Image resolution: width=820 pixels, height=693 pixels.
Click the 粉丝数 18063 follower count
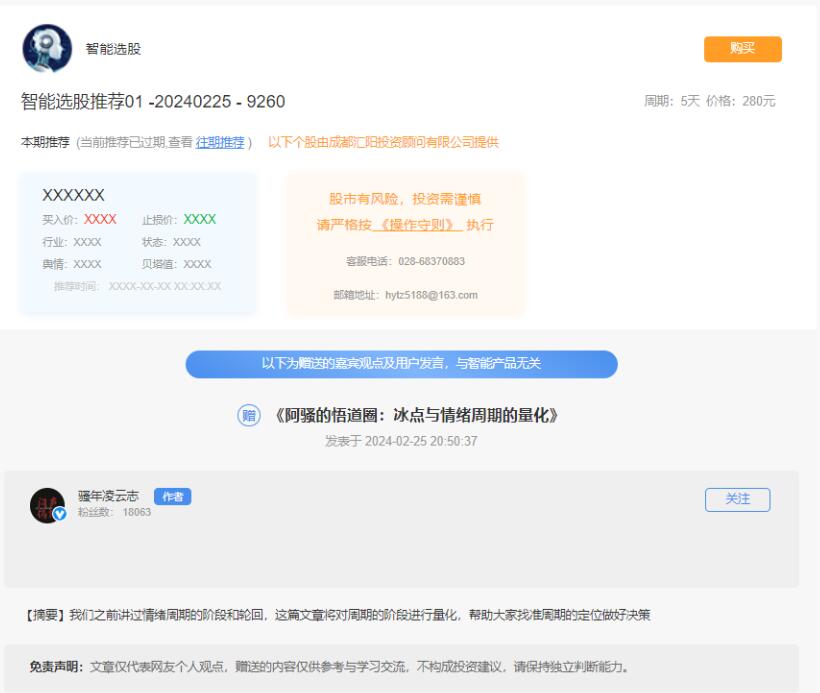114,512
